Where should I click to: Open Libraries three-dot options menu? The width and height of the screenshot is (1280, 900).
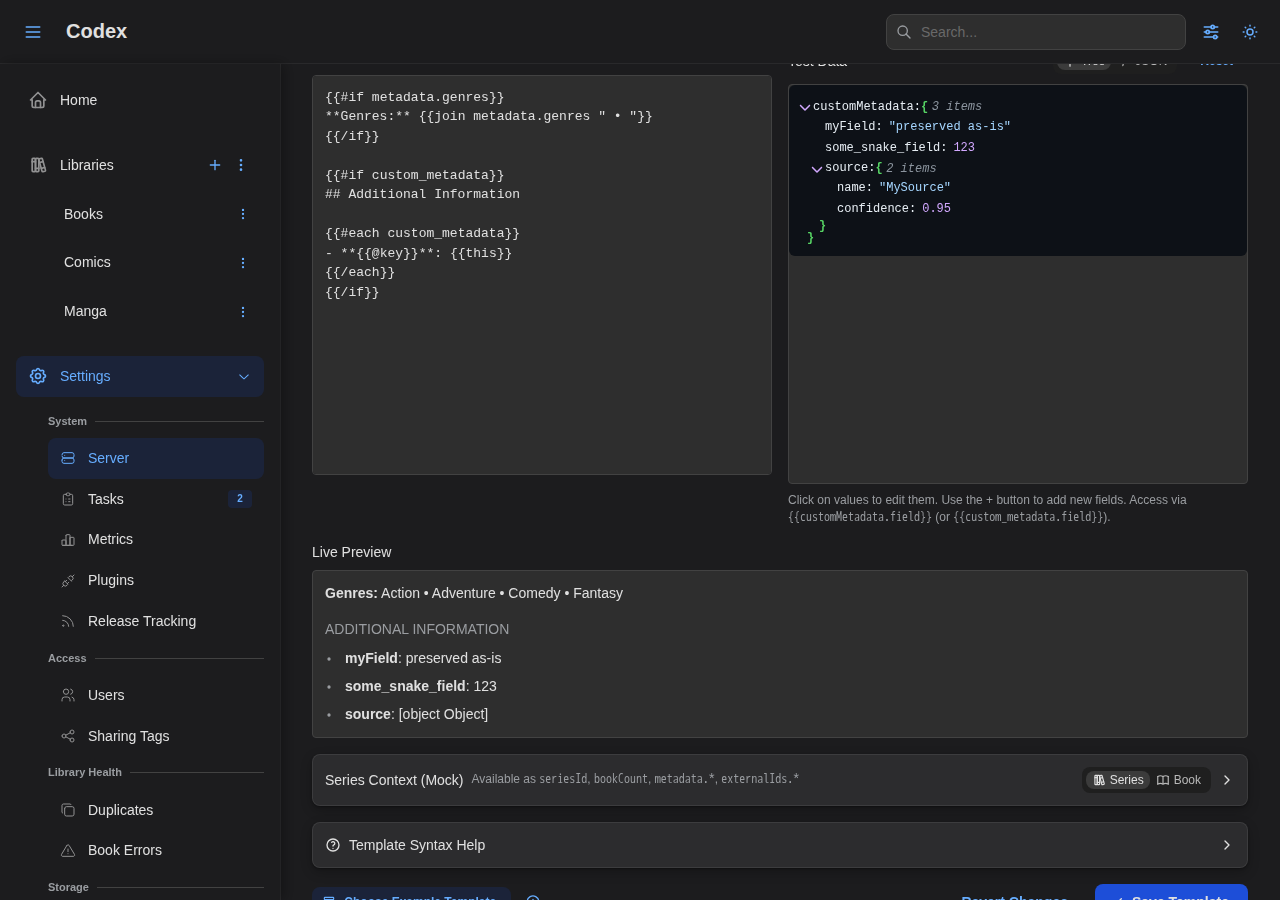pyautogui.click(x=241, y=165)
